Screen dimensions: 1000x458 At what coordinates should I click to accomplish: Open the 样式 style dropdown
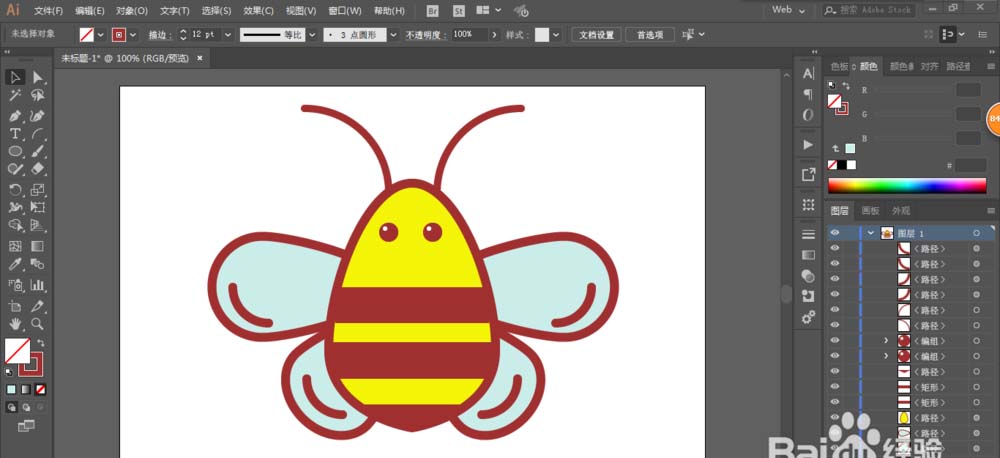pos(556,34)
